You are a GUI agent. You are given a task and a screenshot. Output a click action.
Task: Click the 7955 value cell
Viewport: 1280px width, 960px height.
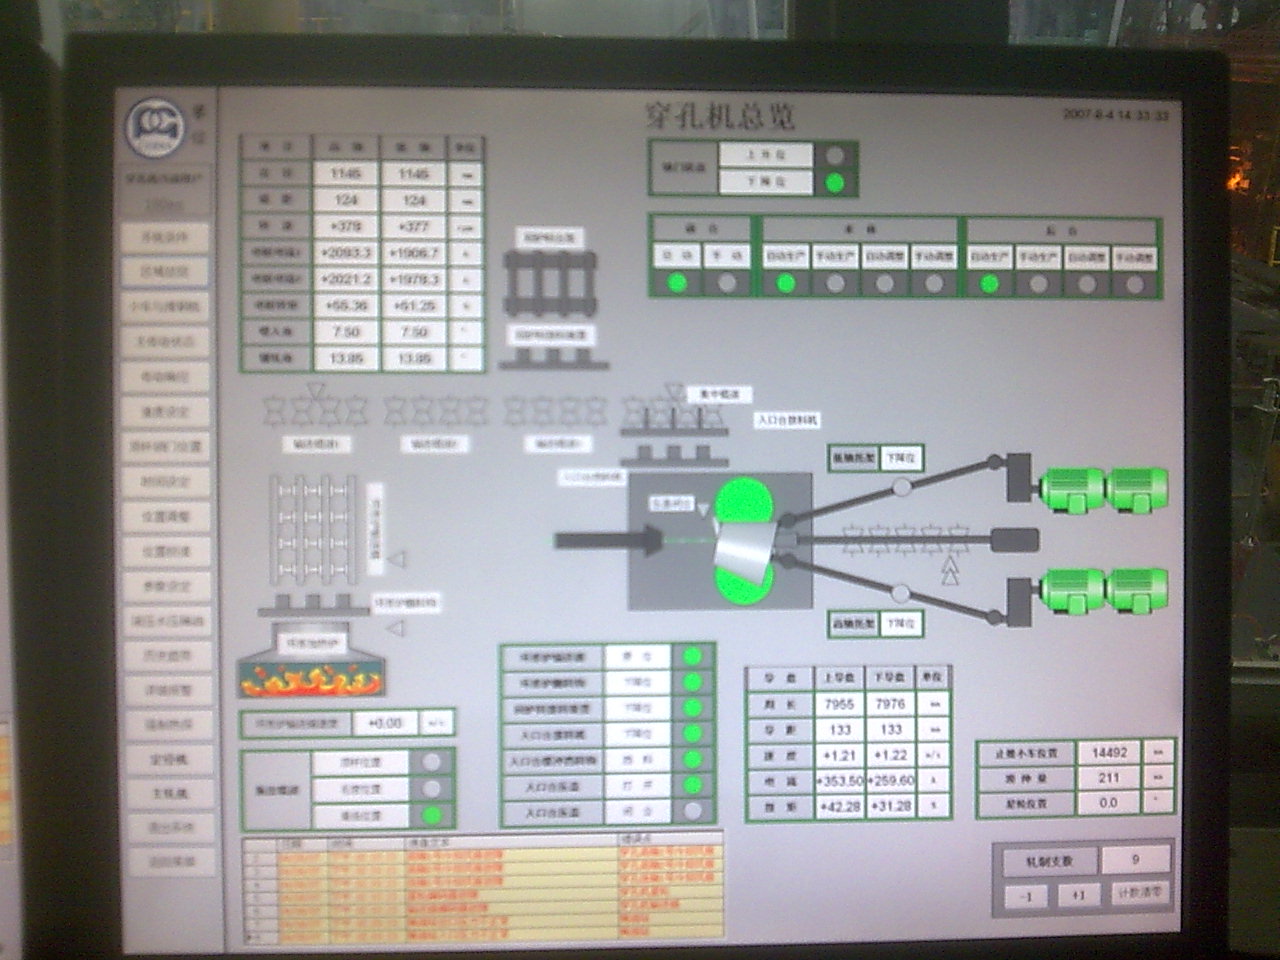click(840, 704)
